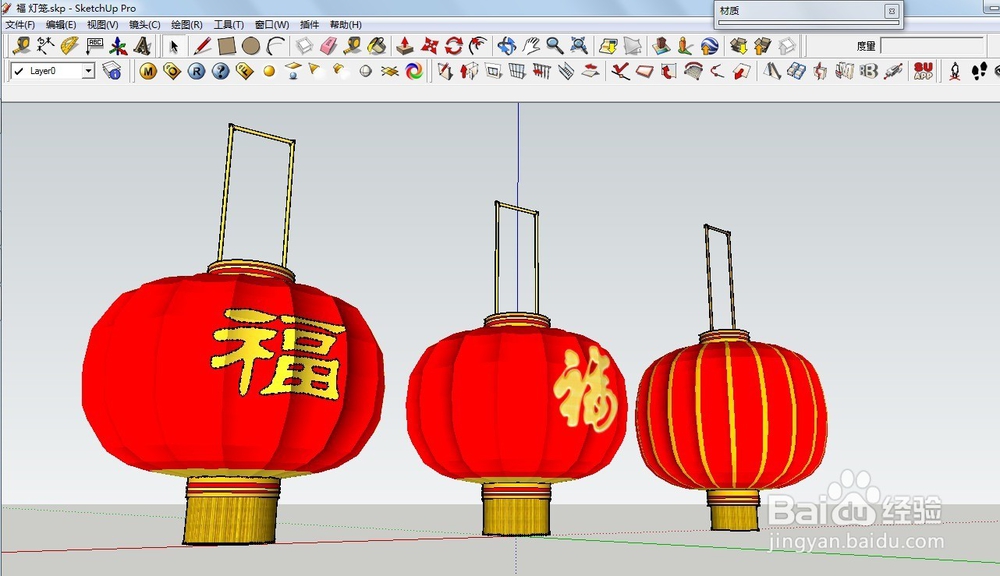Select the 3D Text tool
This screenshot has width=1000, height=576.
[x=142, y=46]
